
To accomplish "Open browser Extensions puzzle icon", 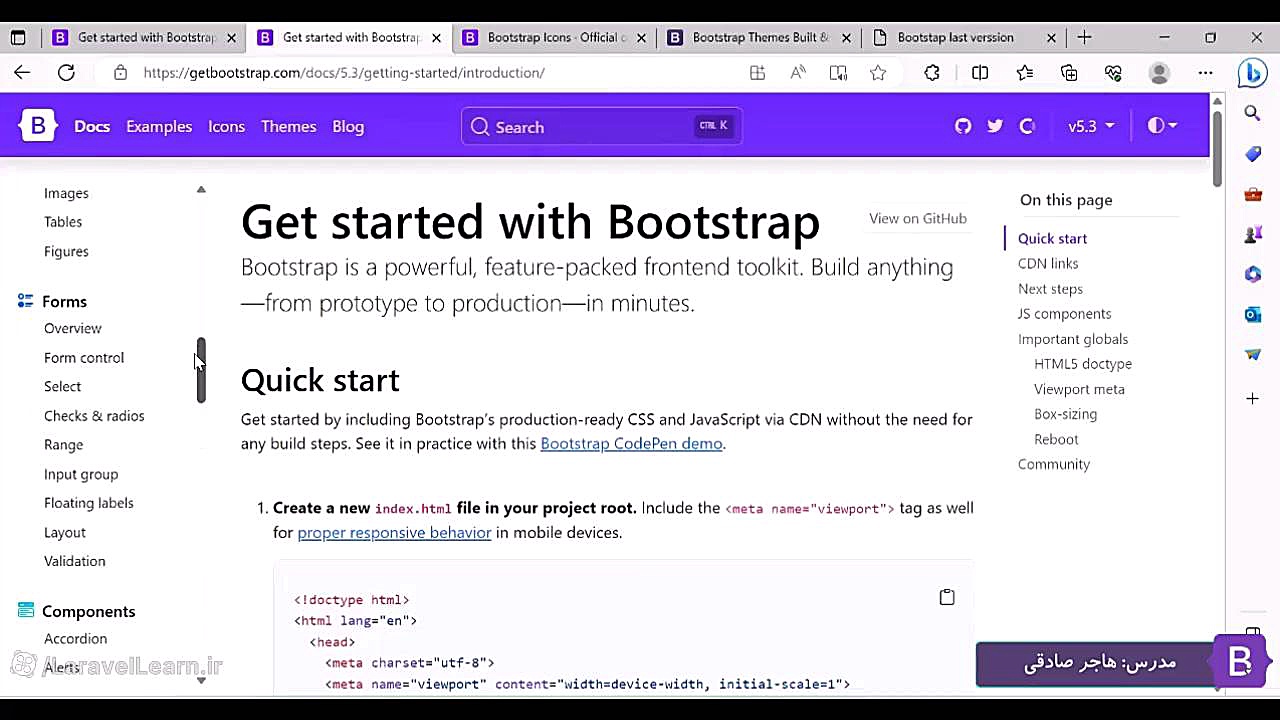I will 932,72.
